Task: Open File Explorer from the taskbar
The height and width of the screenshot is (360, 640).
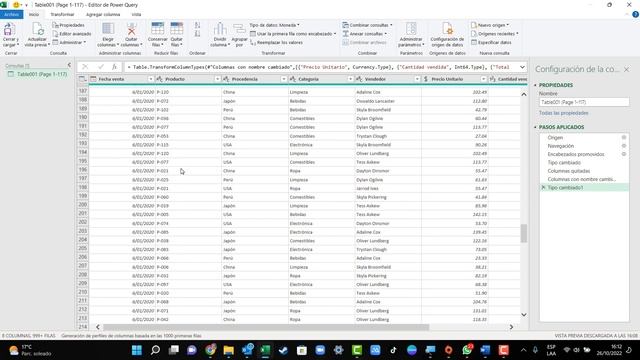Action: point(229,350)
